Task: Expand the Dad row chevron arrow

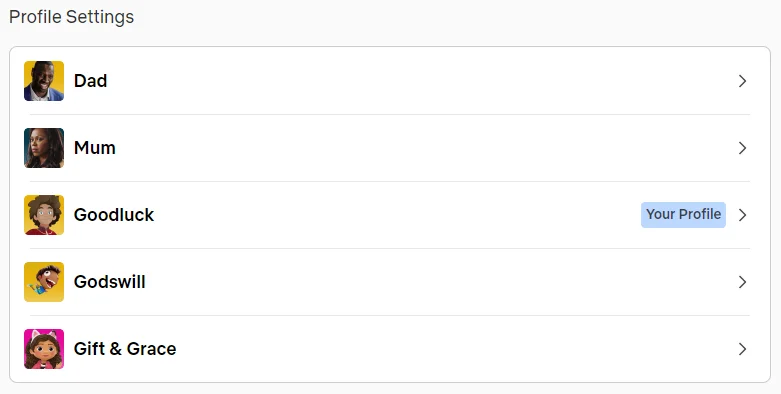Action: 742,81
